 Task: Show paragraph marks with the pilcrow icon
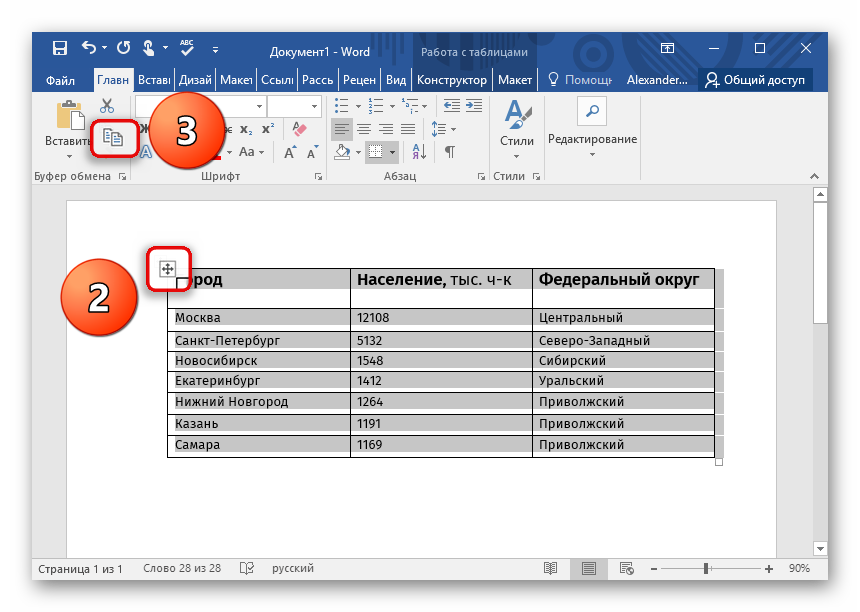coord(450,152)
